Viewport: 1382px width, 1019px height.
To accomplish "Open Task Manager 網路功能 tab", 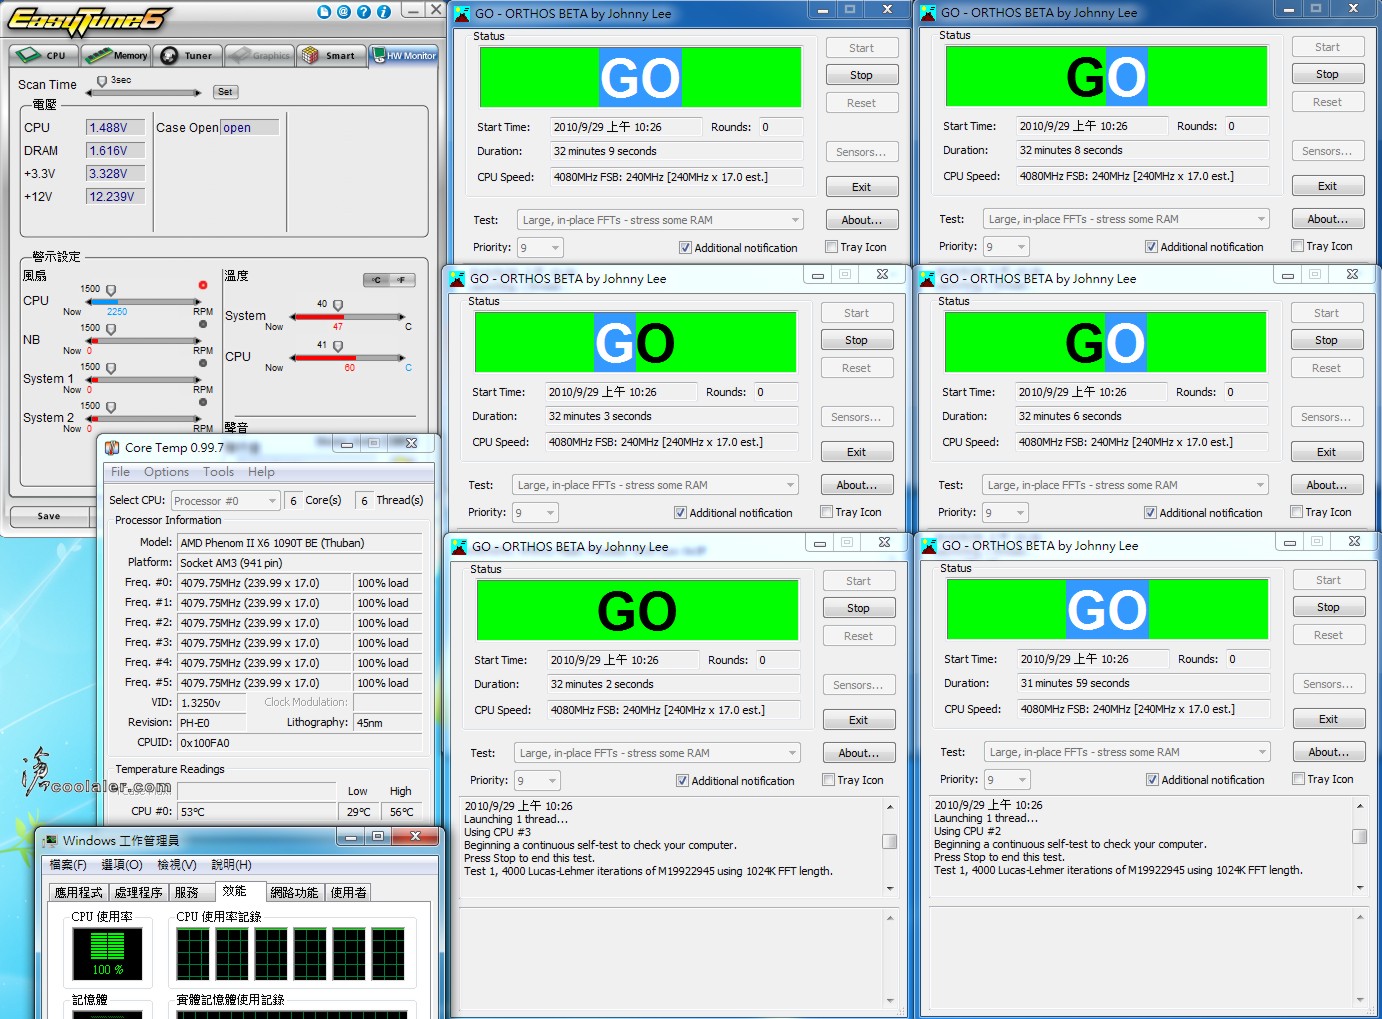I will tap(294, 892).
